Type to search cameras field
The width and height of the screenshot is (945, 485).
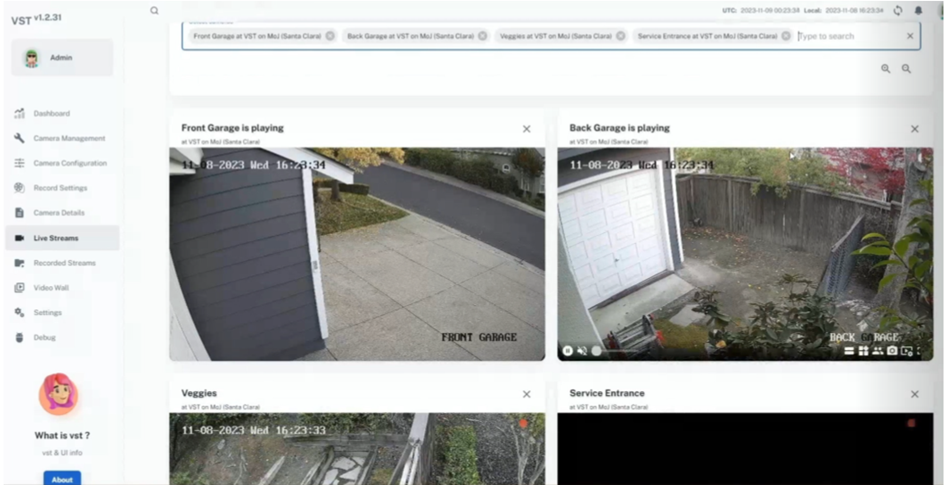pyautogui.click(x=849, y=36)
